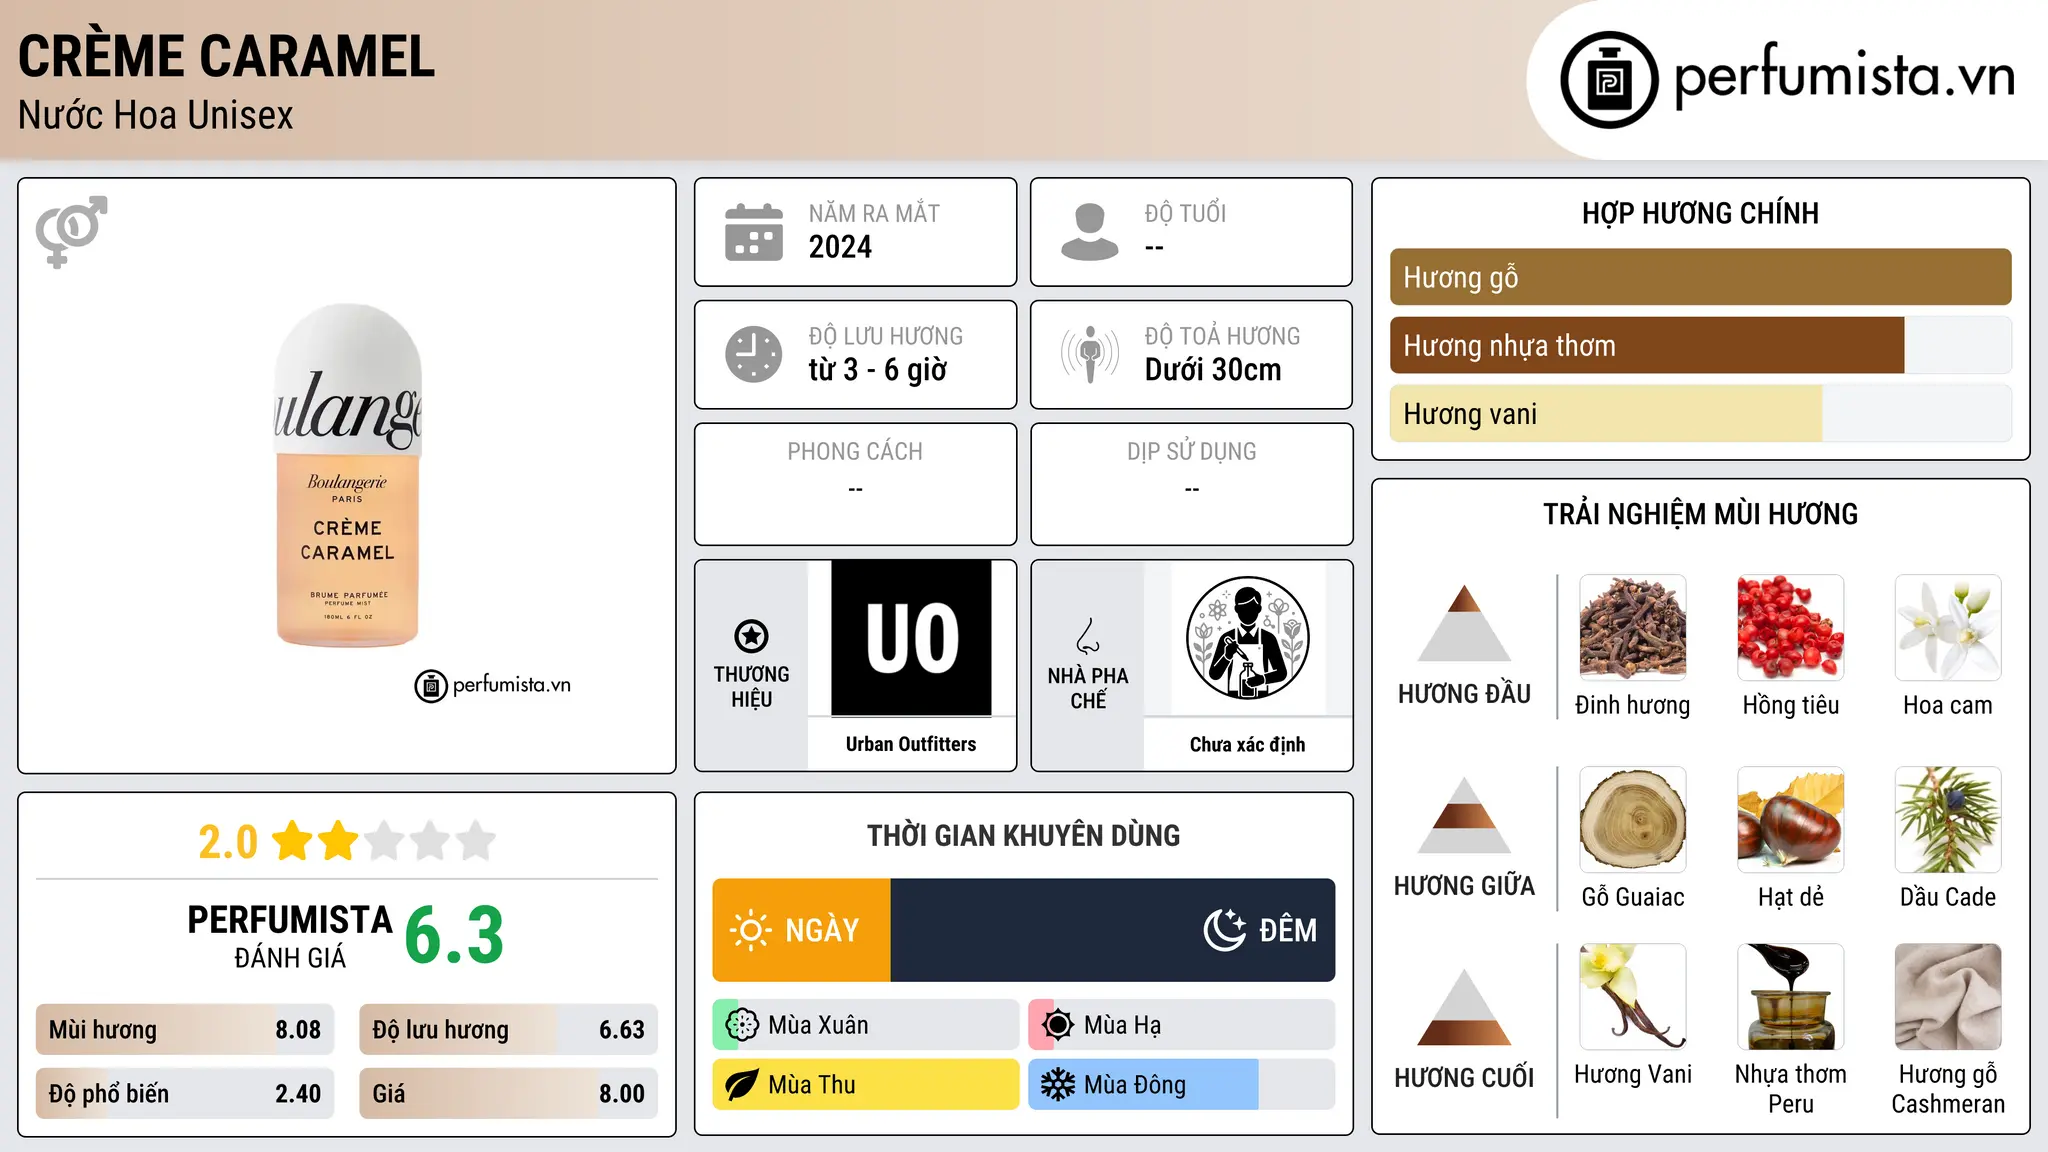Click the sun icon in the Ngày bar
This screenshot has width=2048, height=1152.
tap(750, 930)
